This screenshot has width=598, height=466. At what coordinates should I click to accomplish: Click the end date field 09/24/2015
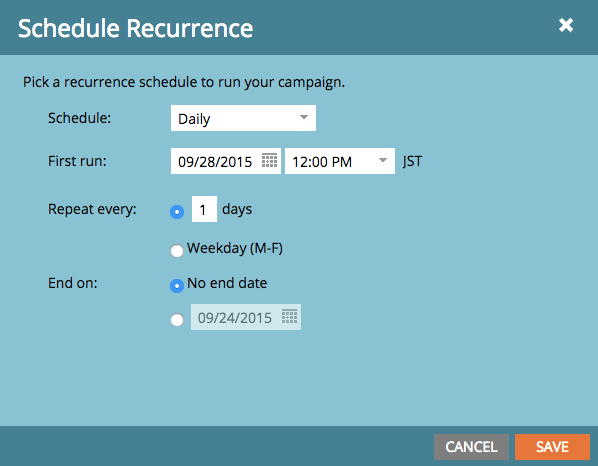point(246,317)
